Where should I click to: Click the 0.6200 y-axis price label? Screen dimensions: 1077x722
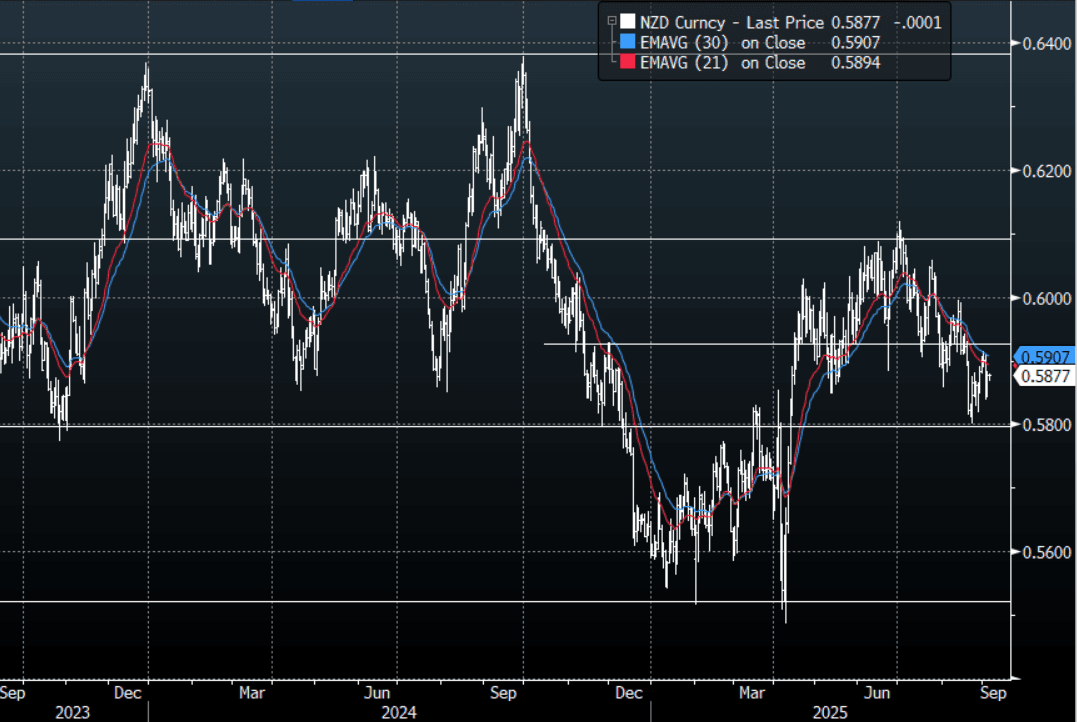1046,171
